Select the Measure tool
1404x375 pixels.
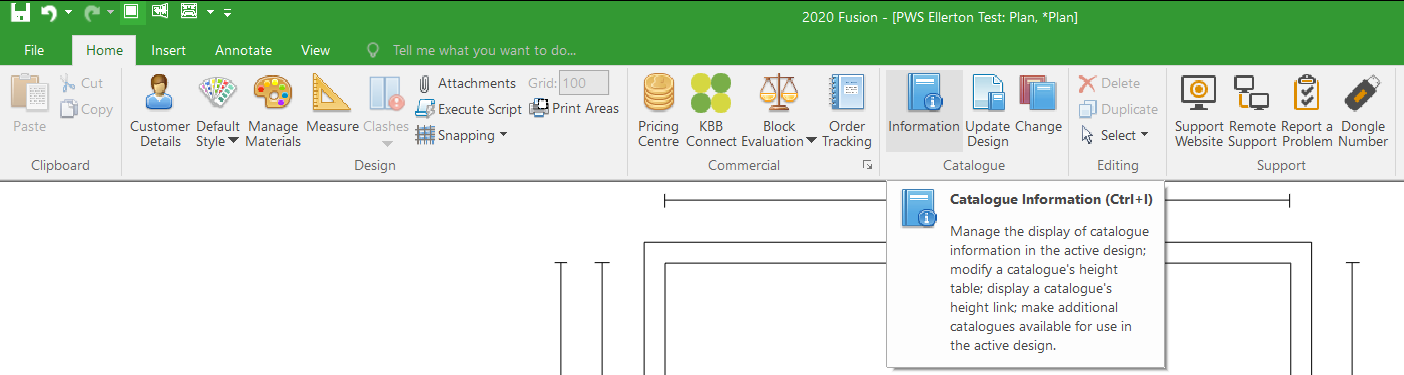pyautogui.click(x=332, y=105)
